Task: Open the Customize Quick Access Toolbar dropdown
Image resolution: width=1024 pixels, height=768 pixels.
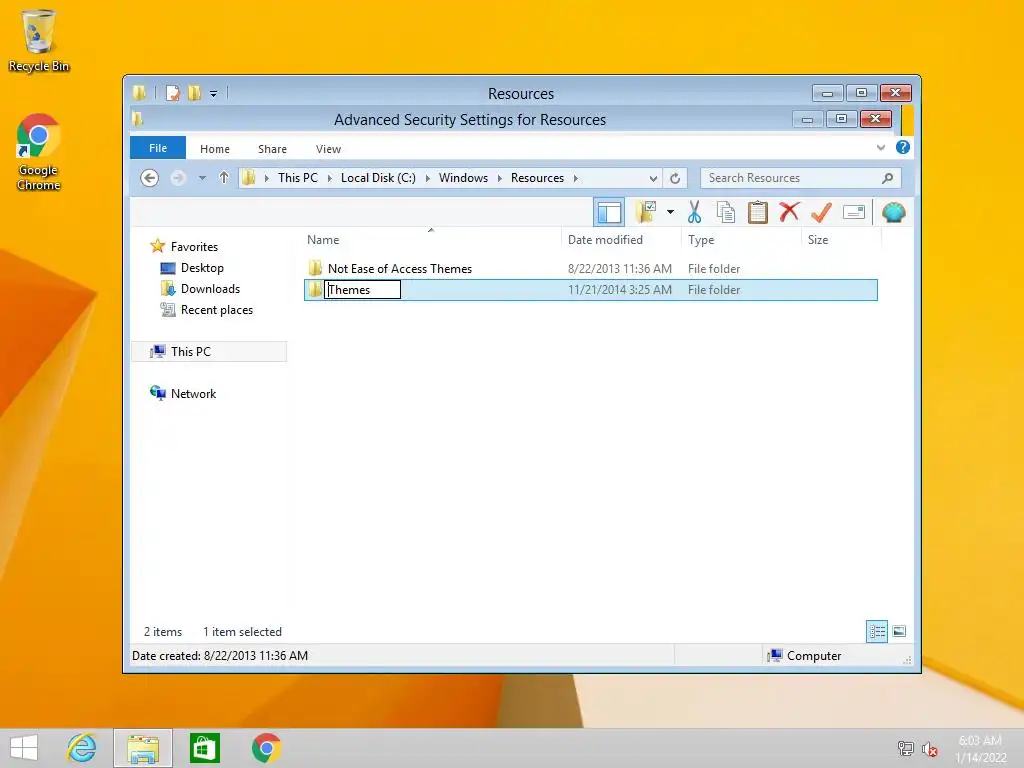Action: click(214, 94)
